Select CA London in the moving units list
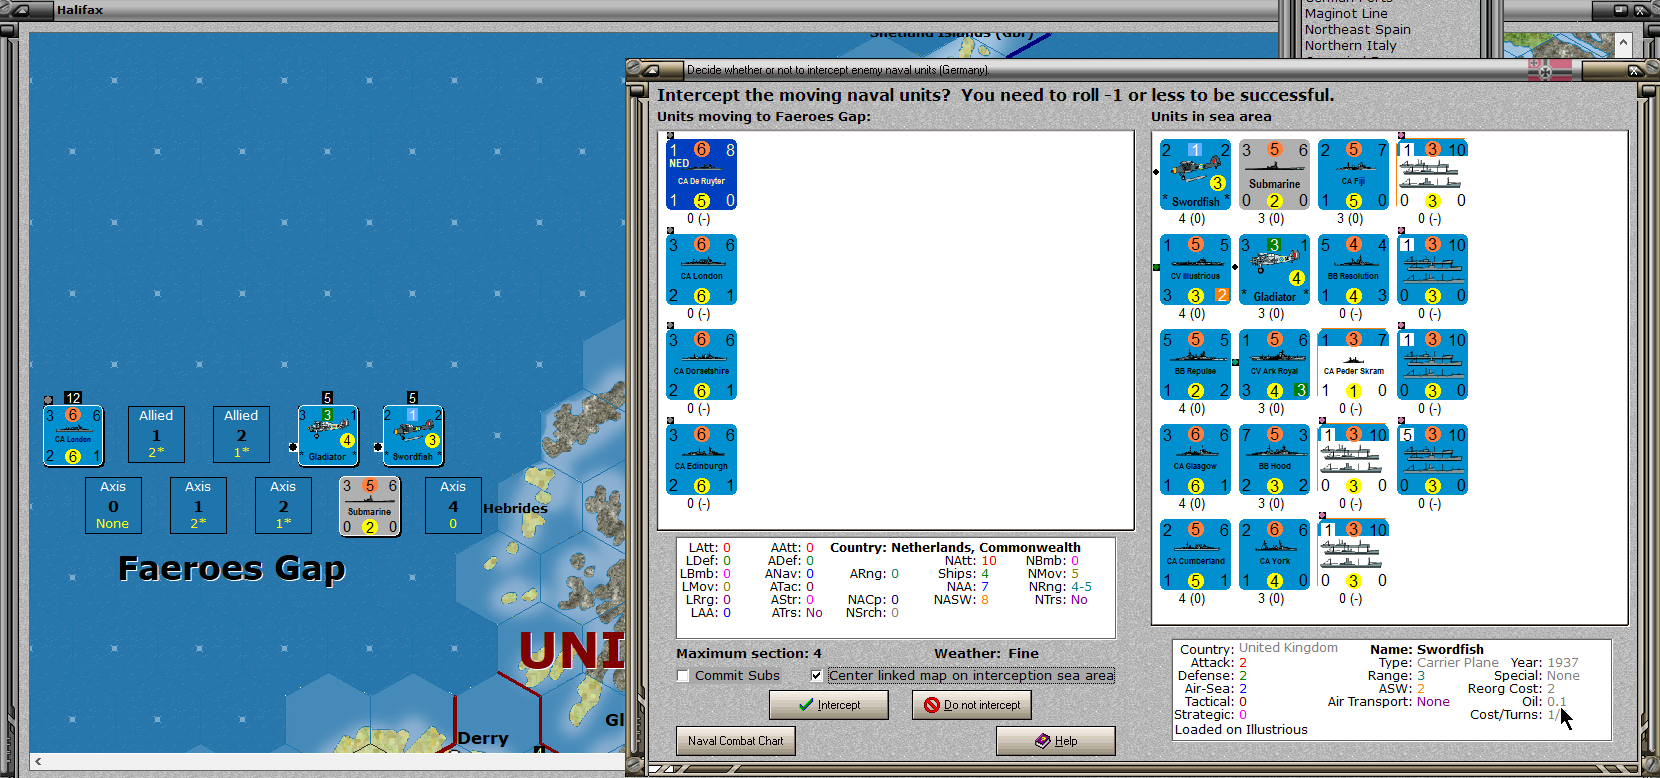The width and height of the screenshot is (1660, 778). coord(701,270)
